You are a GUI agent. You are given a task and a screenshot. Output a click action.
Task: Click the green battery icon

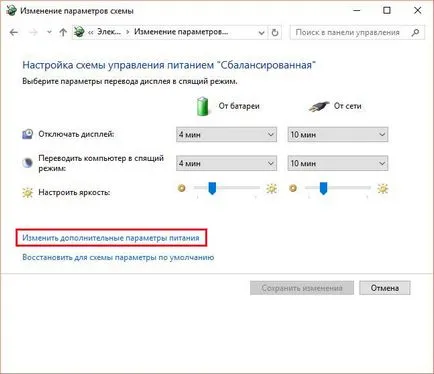click(202, 106)
